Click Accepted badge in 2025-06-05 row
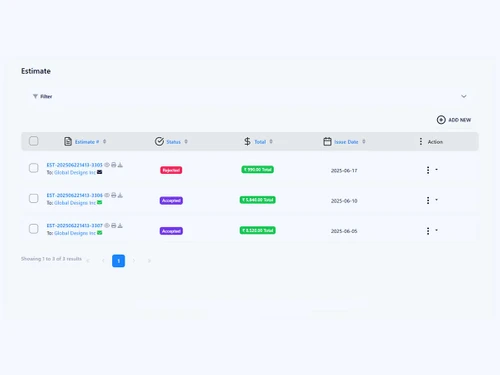 point(171,231)
